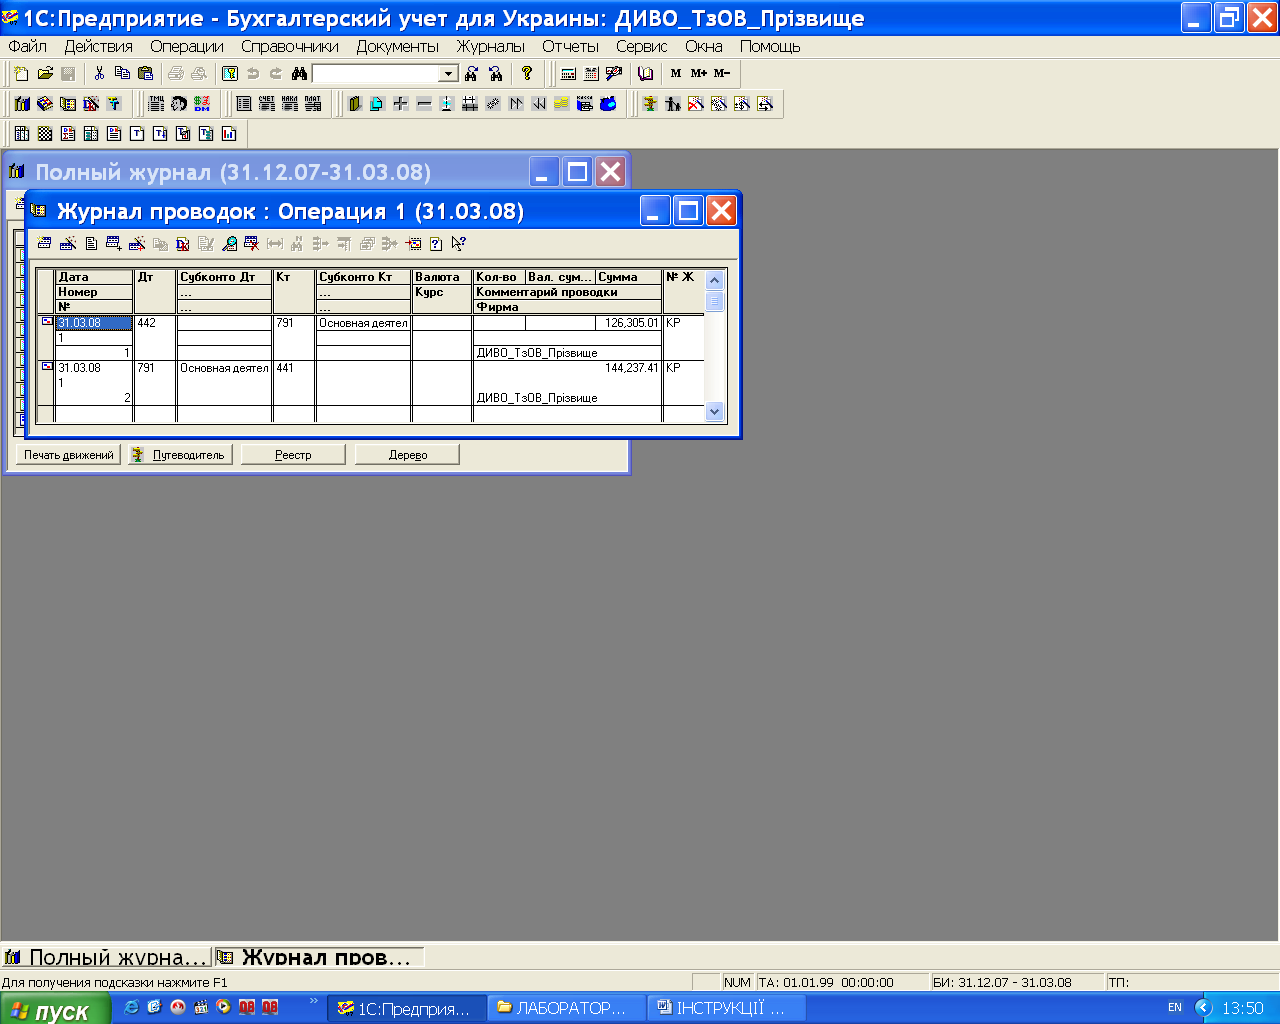The width and height of the screenshot is (1280, 1024).
Task: Click the magnifier search icon in posting journal toolbar
Action: coord(229,243)
